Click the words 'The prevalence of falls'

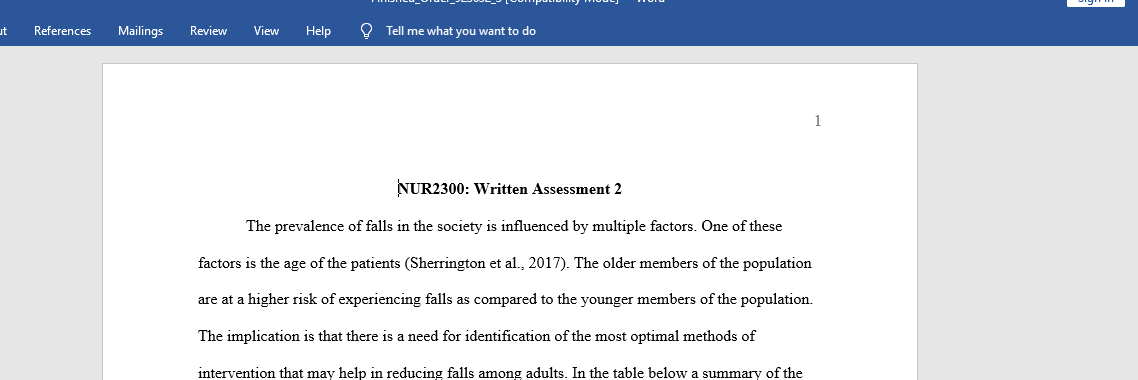click(x=320, y=226)
